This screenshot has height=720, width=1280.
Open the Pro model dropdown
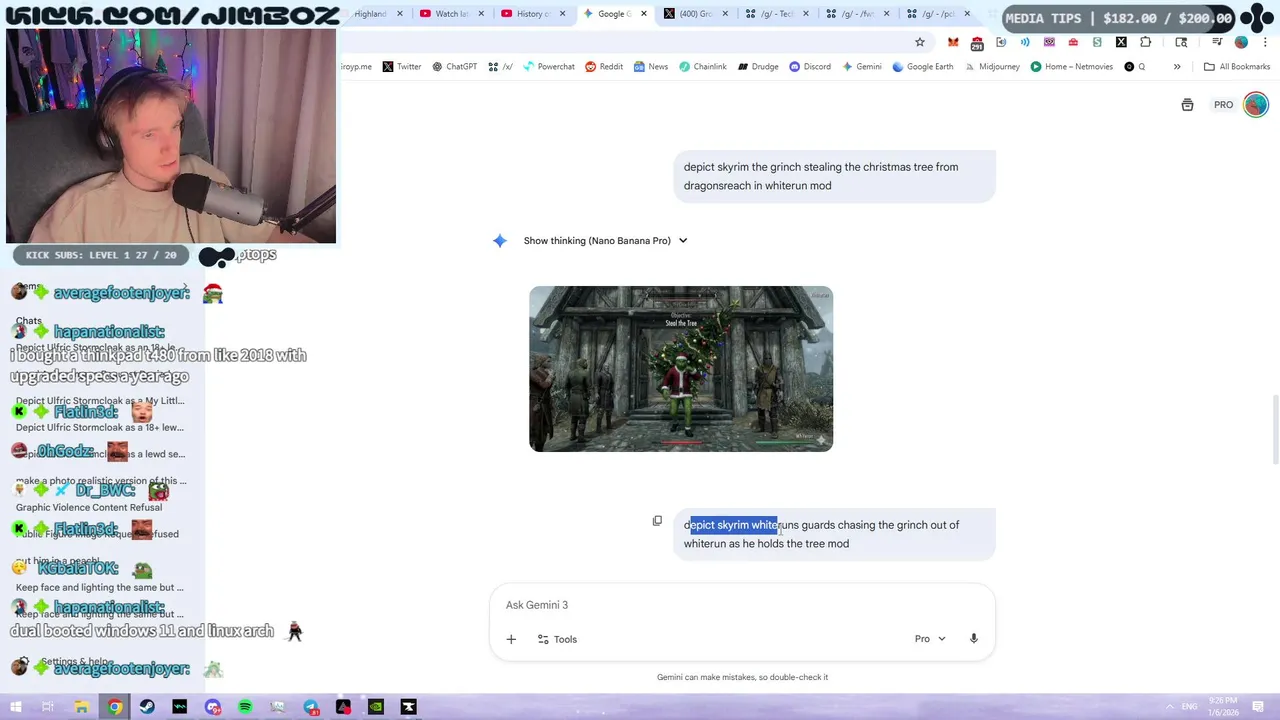930,639
